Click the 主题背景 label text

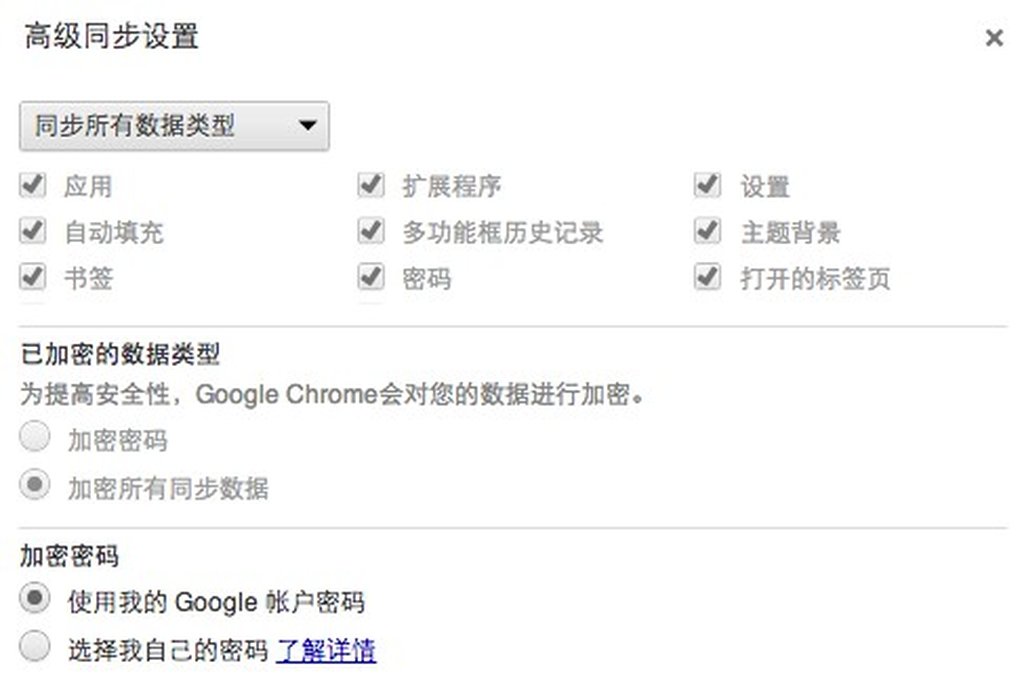[790, 233]
